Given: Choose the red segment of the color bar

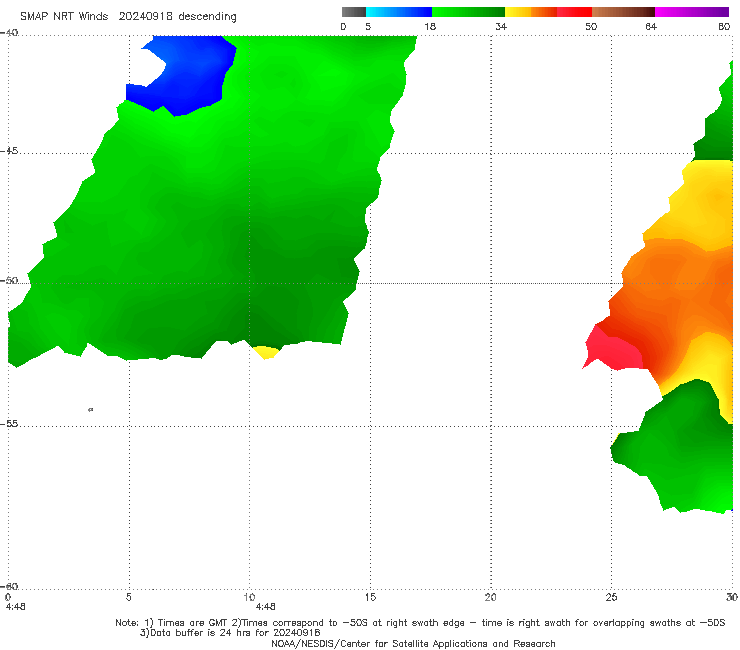Looking at the screenshot, I should (574, 12).
